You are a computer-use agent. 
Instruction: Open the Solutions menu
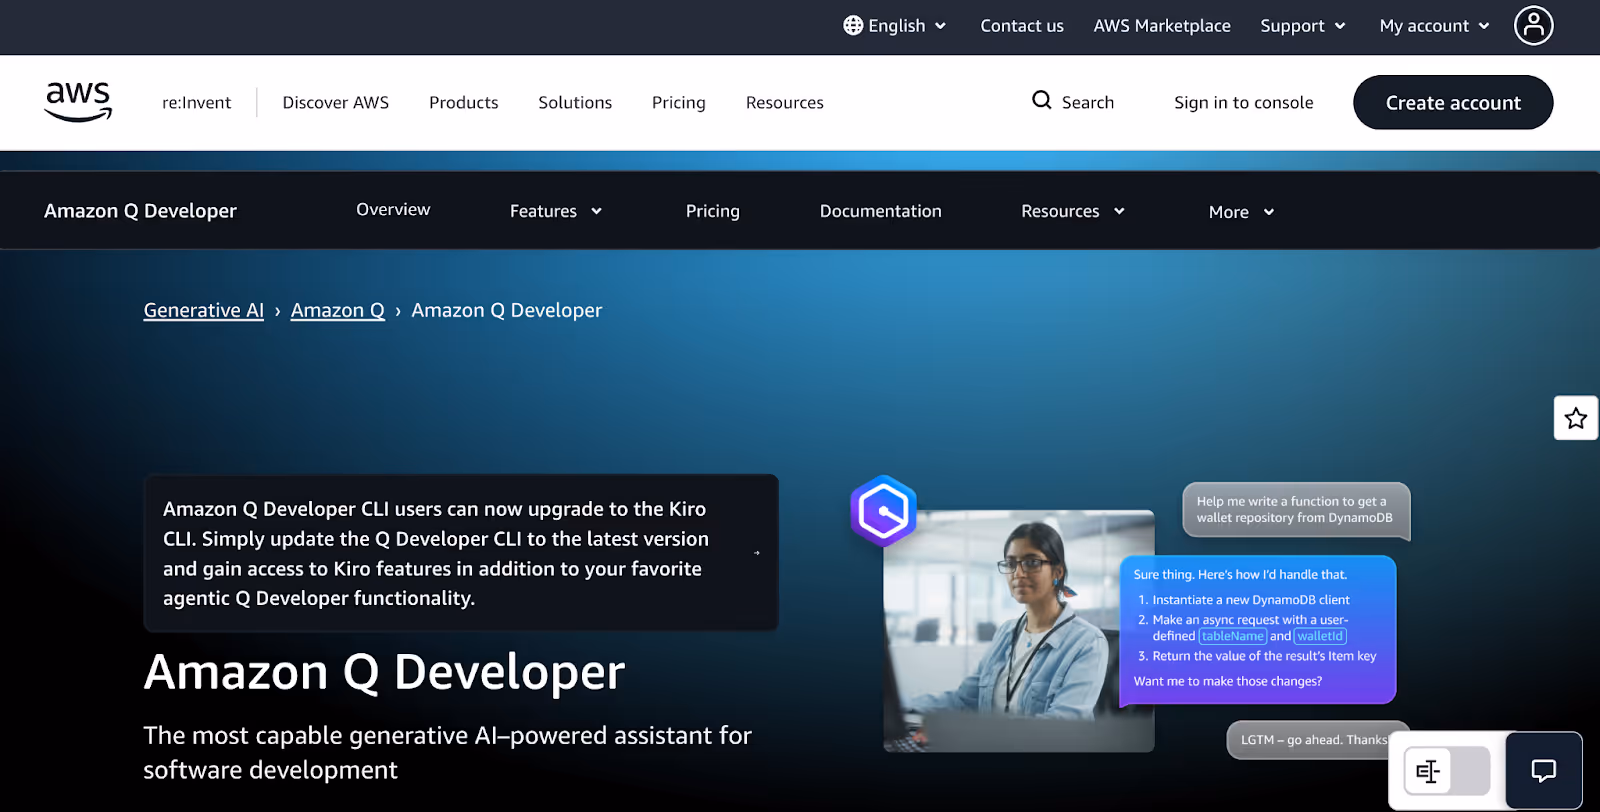click(x=575, y=102)
